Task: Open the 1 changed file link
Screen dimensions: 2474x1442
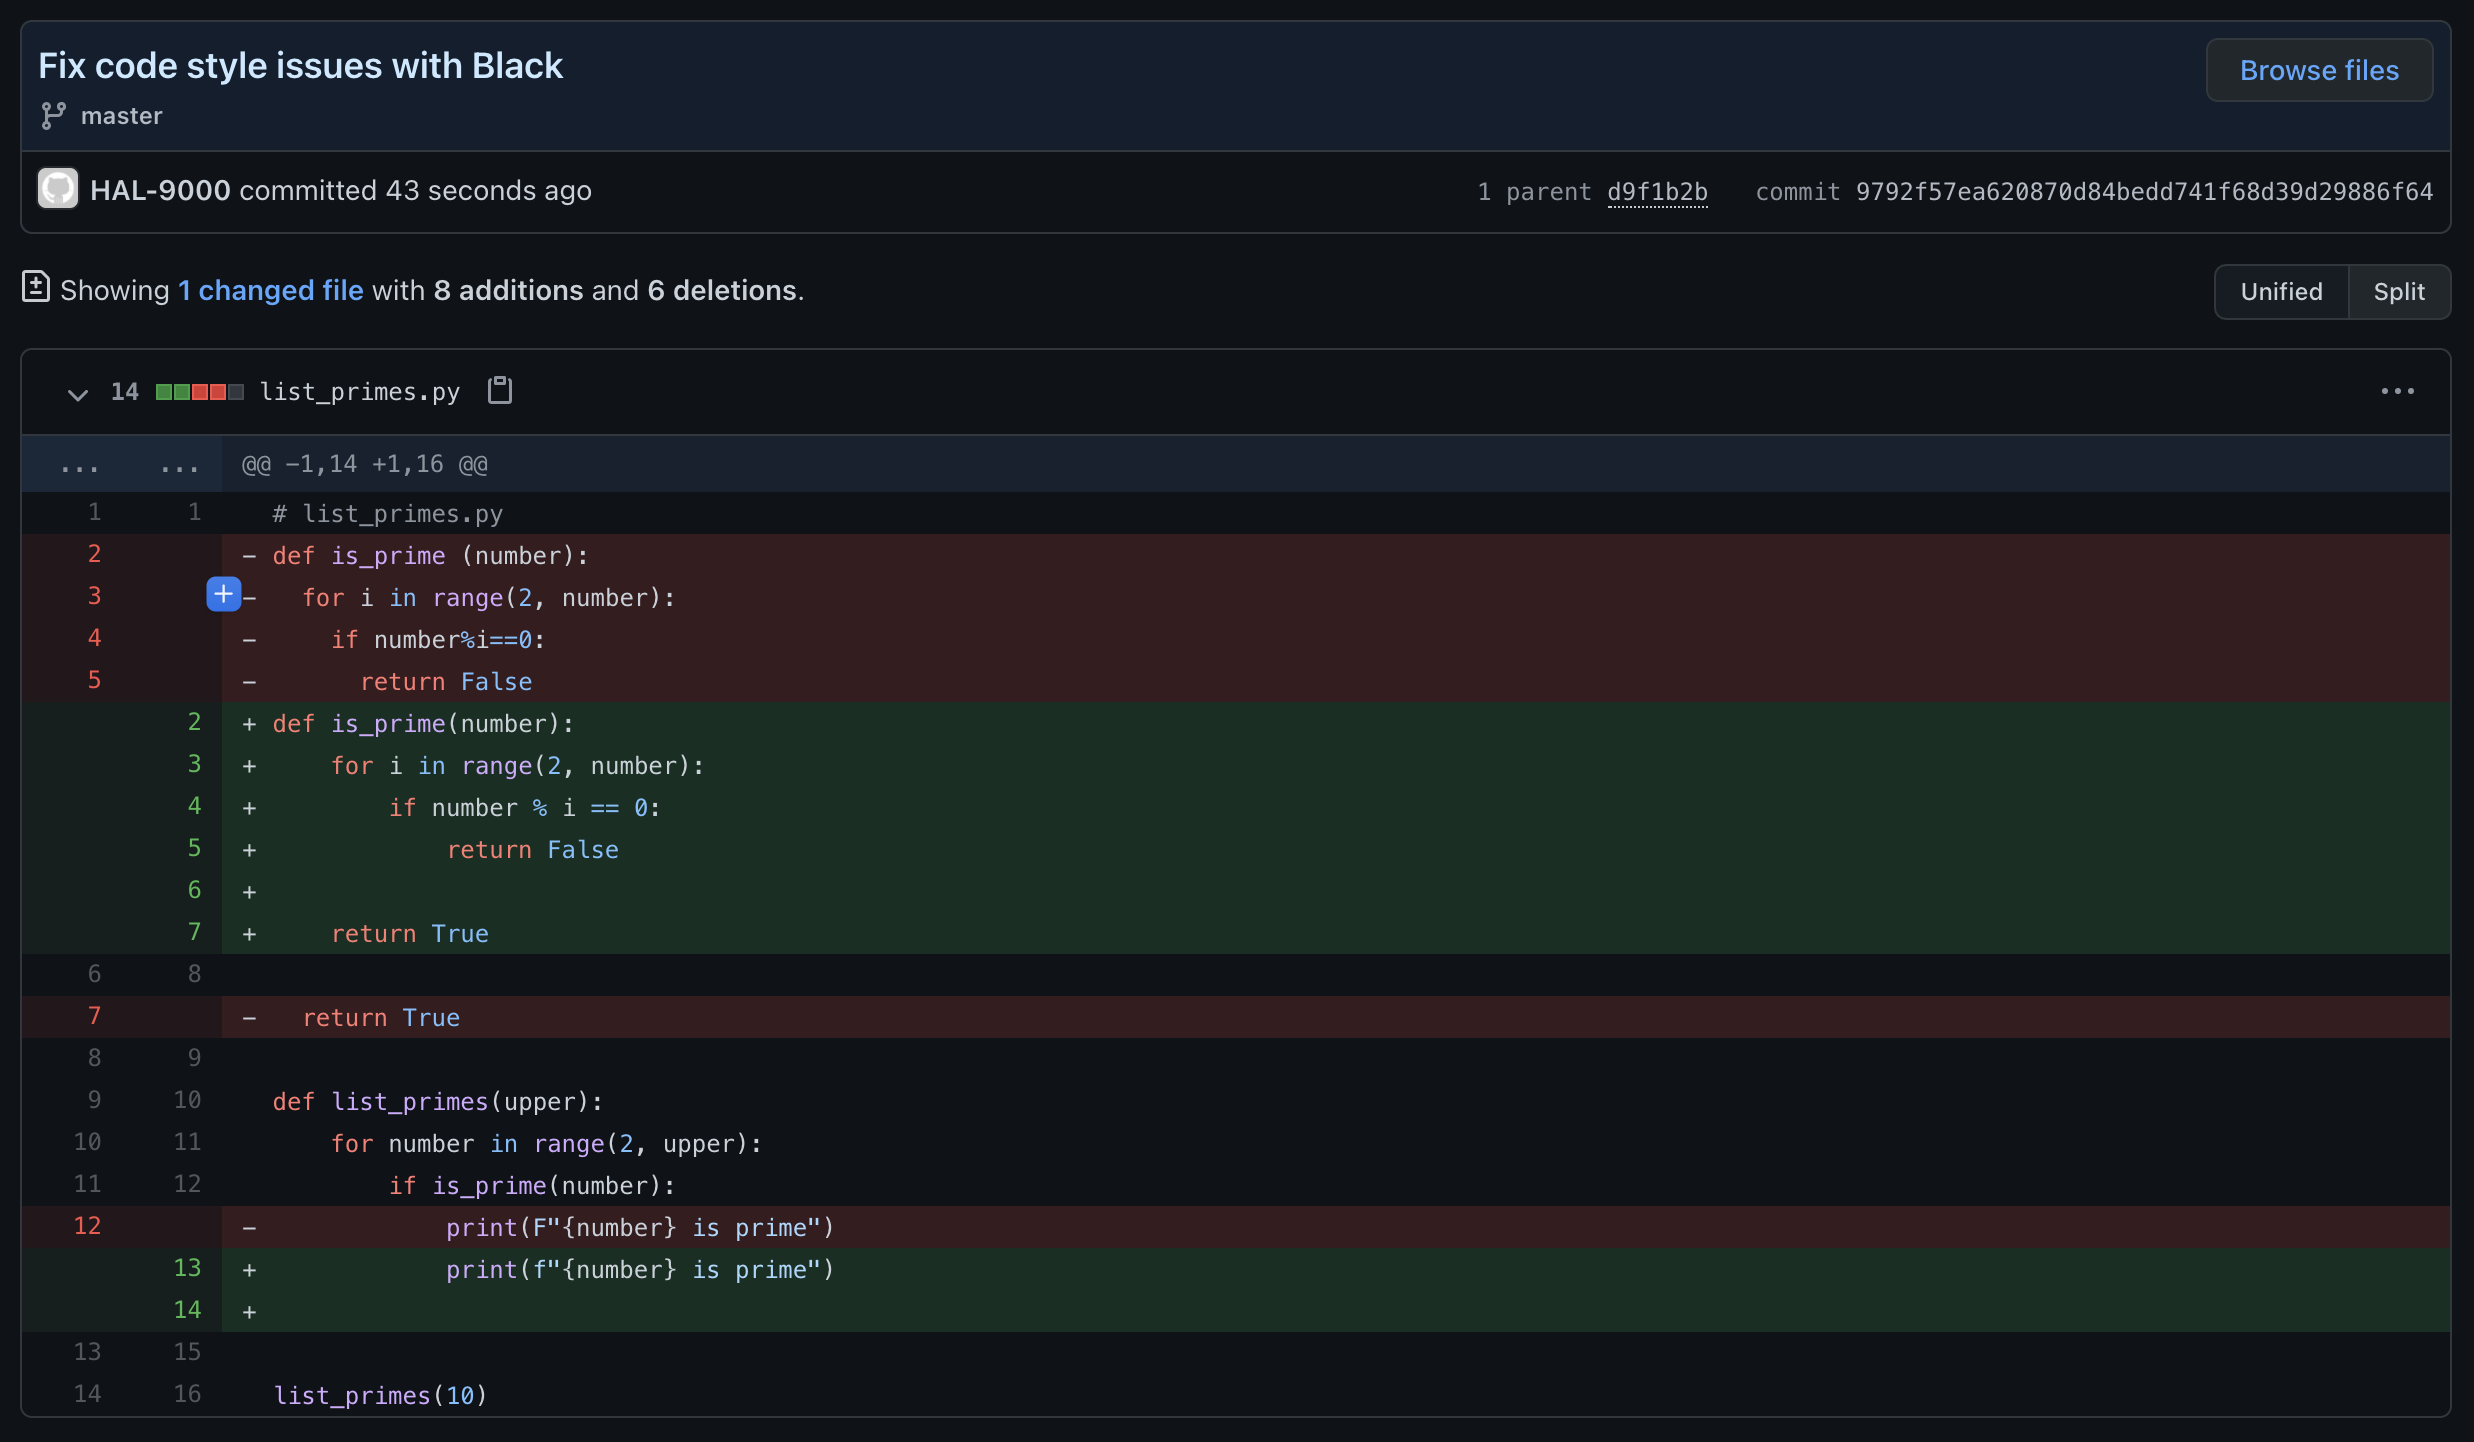Action: 271,290
